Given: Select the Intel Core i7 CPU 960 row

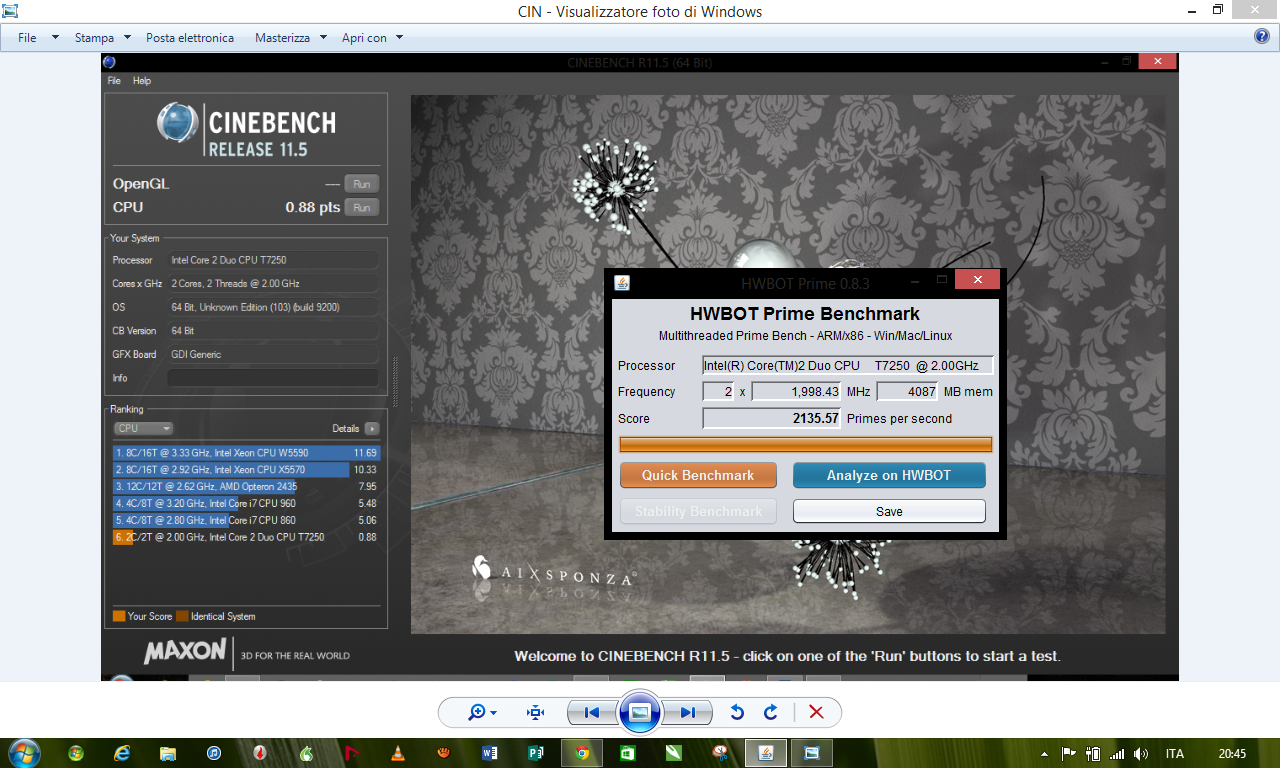Looking at the screenshot, I should pyautogui.click(x=247, y=504).
